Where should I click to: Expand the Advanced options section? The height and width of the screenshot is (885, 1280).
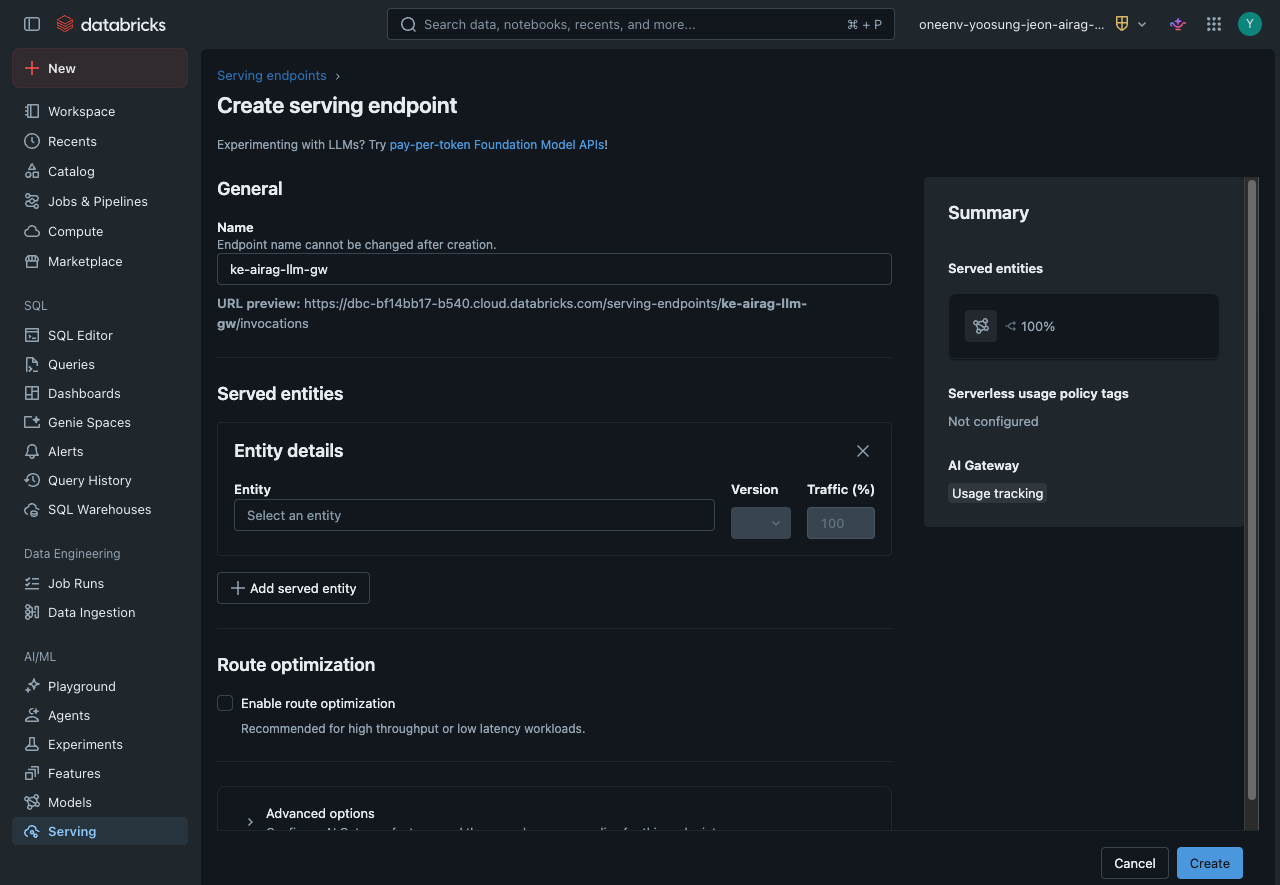coord(250,821)
